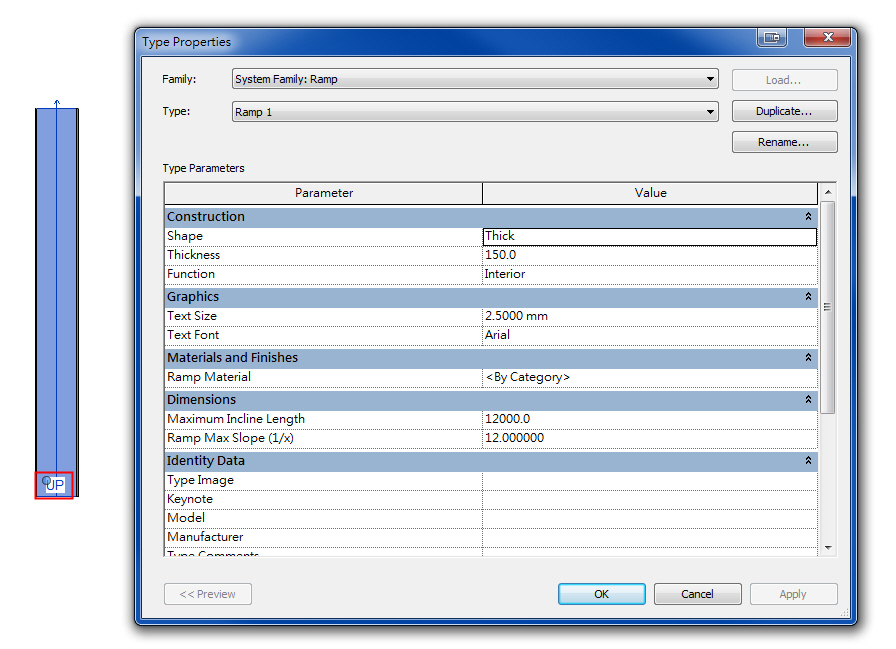The height and width of the screenshot is (649, 896).
Task: Click the Type Image value cell
Action: [x=650, y=480]
